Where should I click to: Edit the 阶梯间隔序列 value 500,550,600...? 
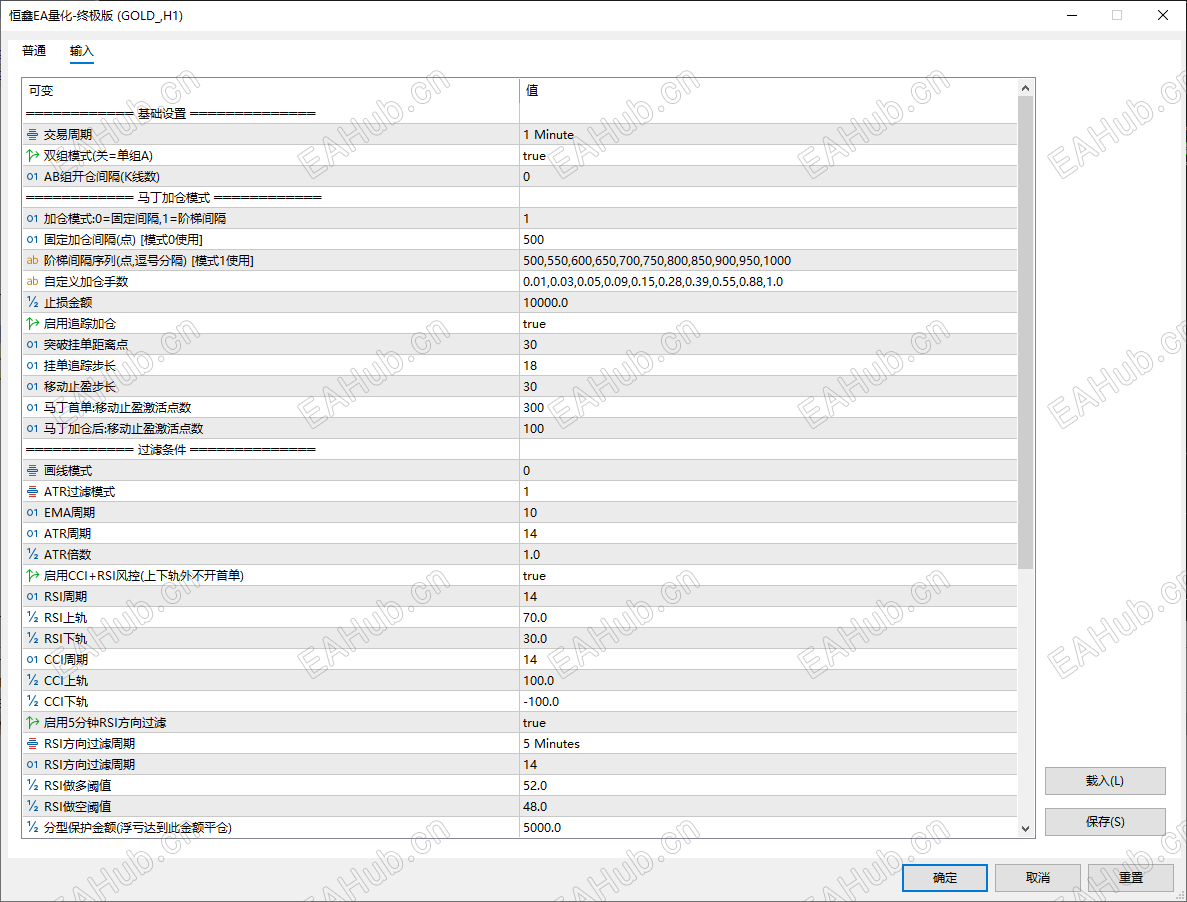(768, 261)
